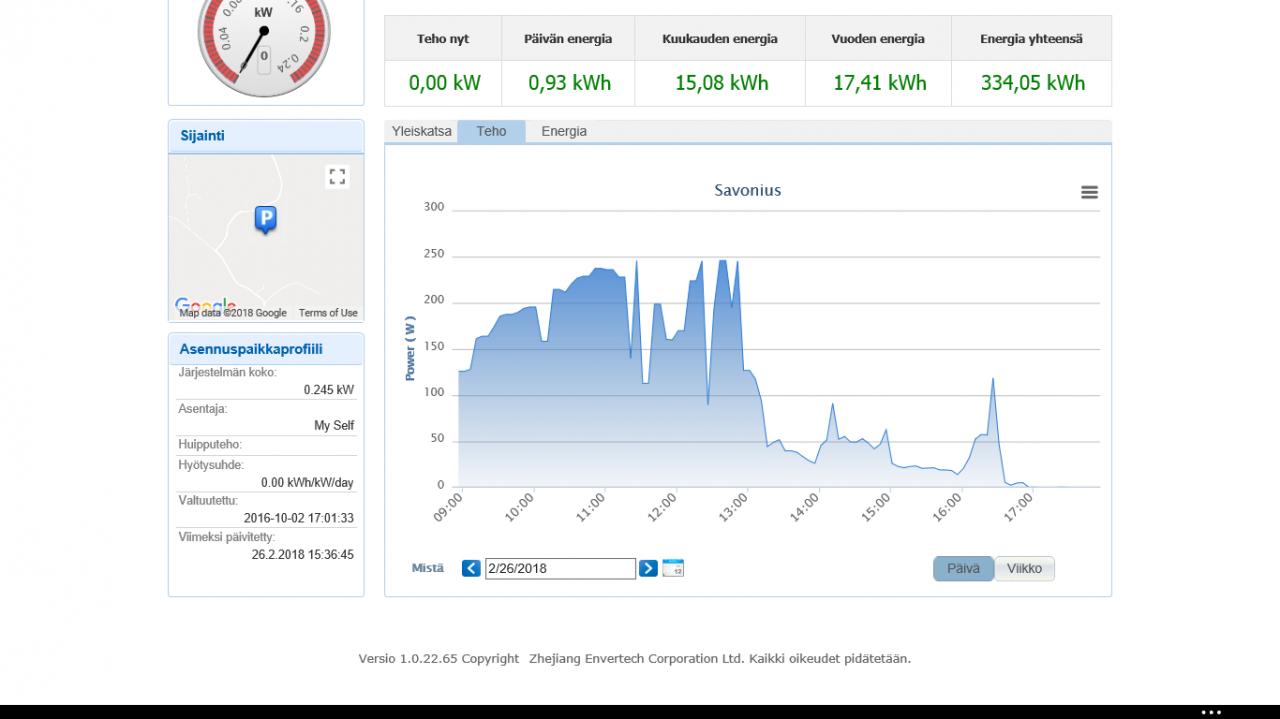Click the system size value 0.245 kW
The image size is (1280, 719).
(x=329, y=390)
